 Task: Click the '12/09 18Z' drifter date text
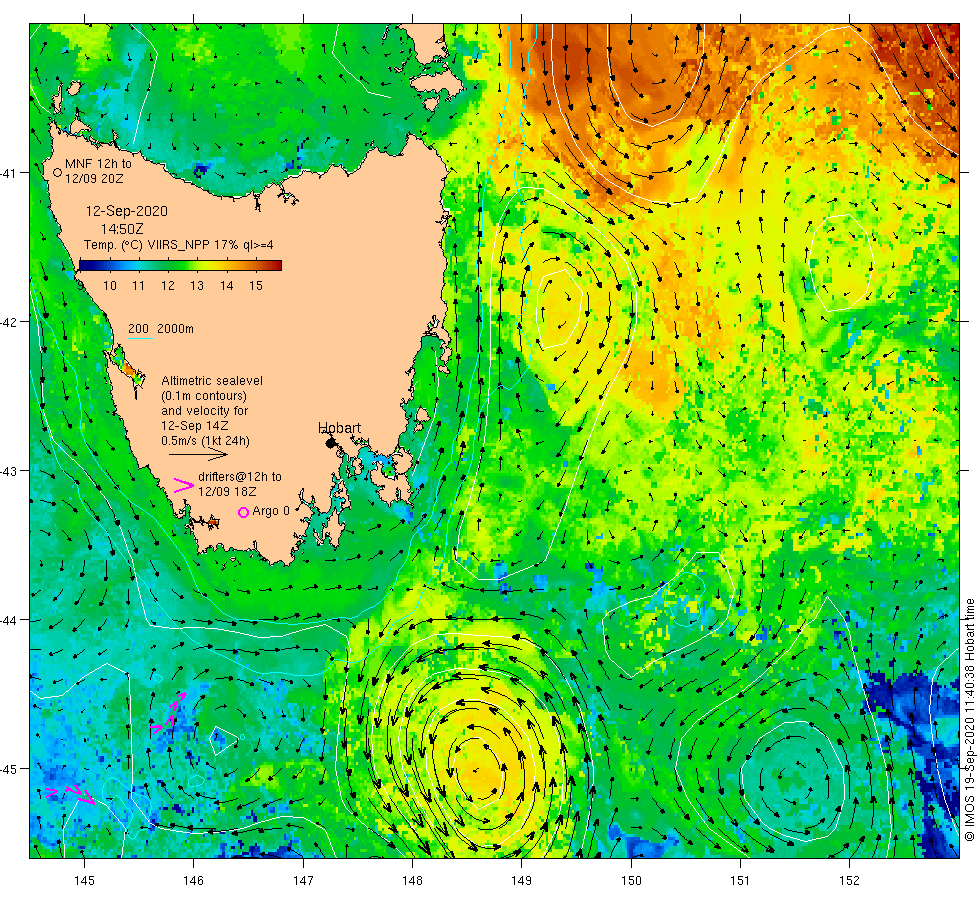[x=227, y=492]
